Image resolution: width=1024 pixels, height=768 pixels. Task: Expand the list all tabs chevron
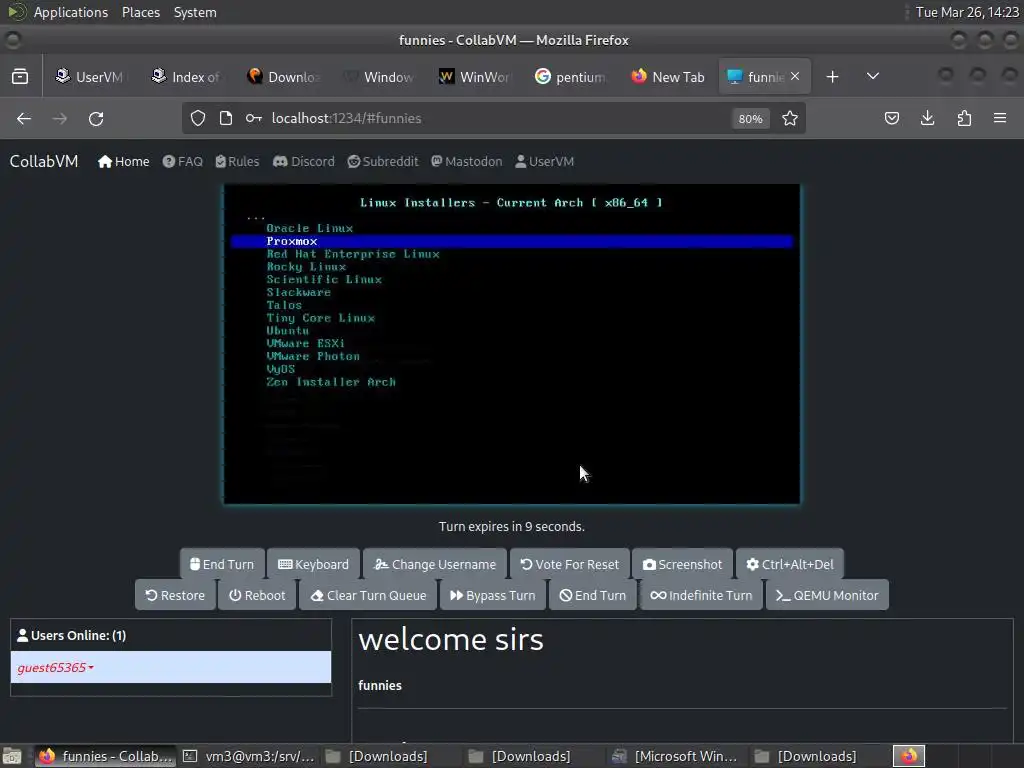coord(872,76)
